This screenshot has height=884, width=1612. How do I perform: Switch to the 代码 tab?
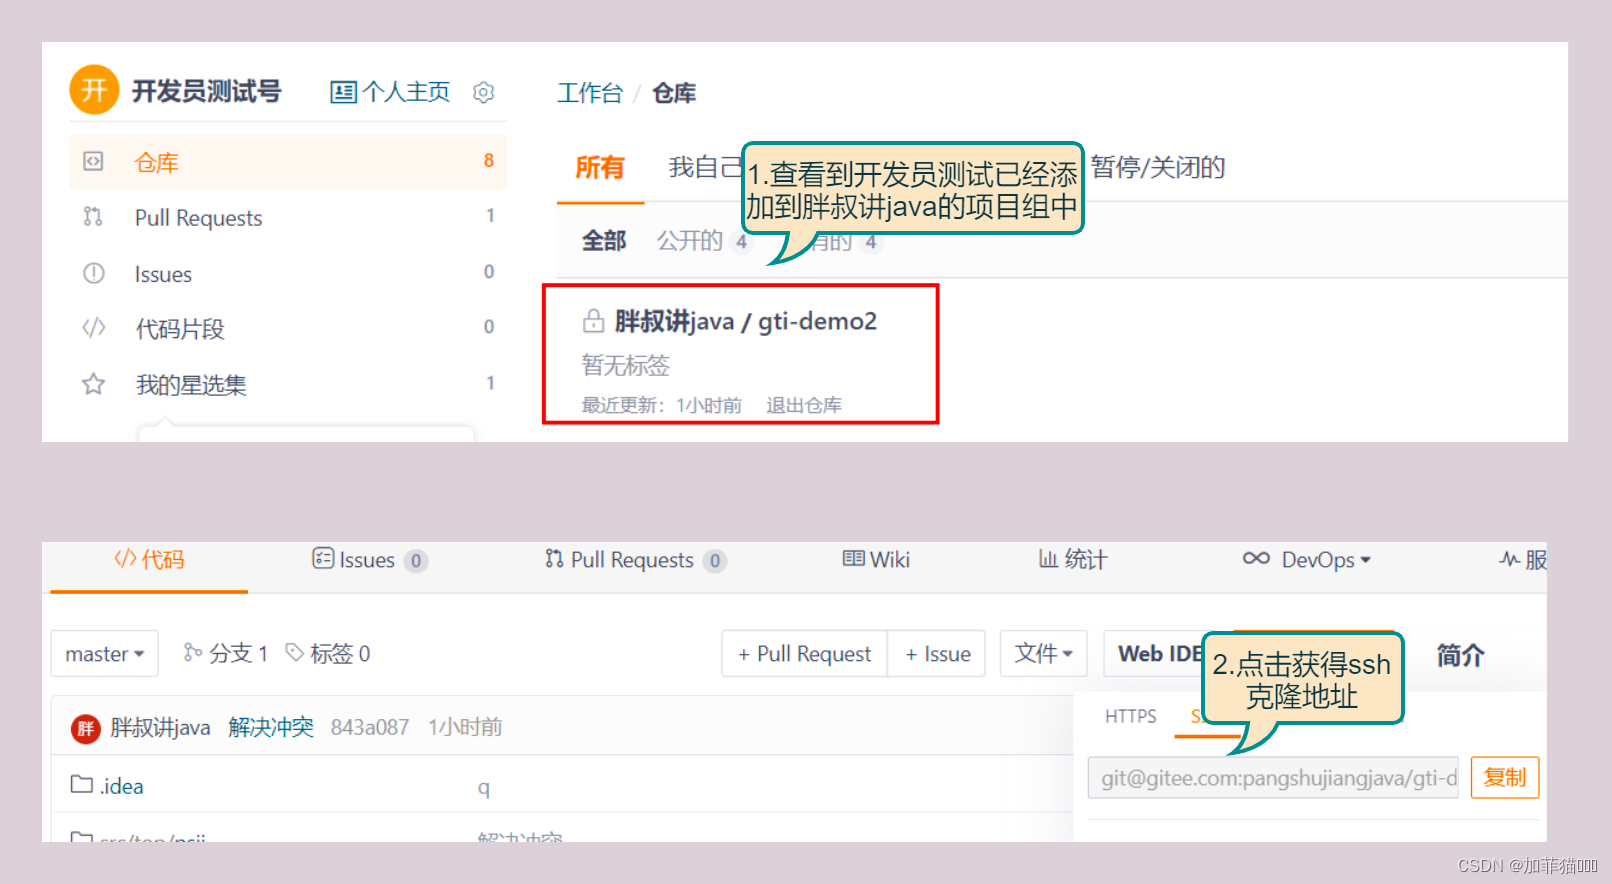click(x=149, y=560)
